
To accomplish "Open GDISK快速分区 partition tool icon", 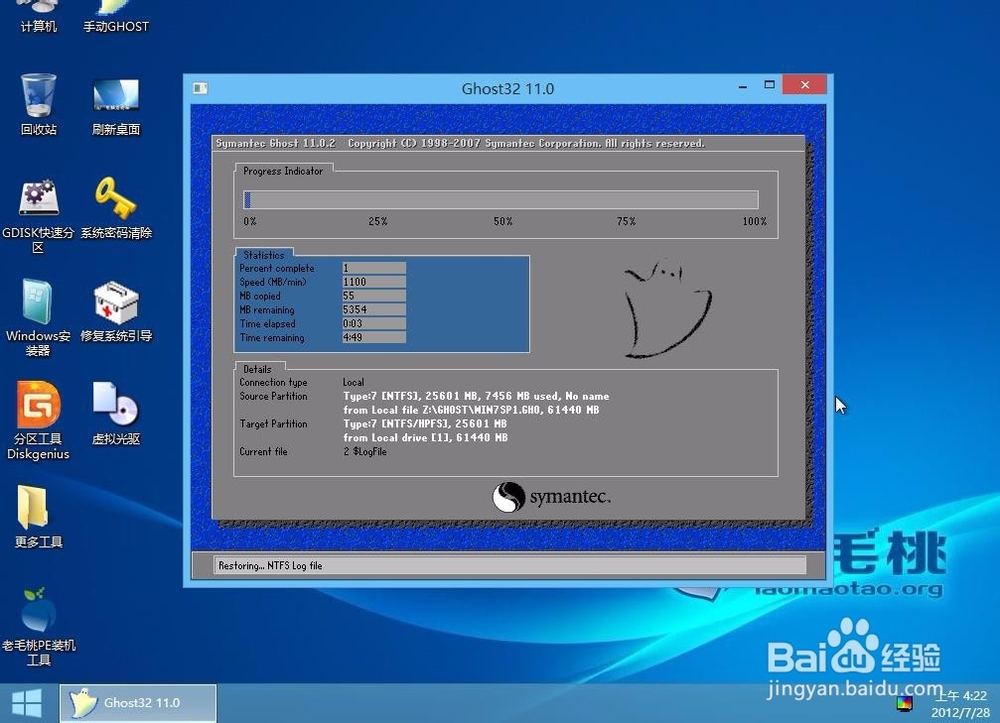I will [x=38, y=215].
